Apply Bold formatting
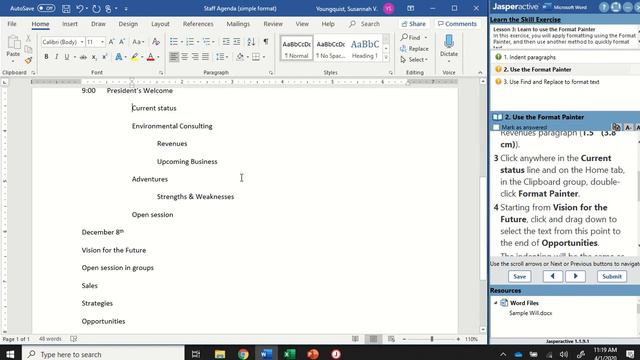 [x=46, y=57]
